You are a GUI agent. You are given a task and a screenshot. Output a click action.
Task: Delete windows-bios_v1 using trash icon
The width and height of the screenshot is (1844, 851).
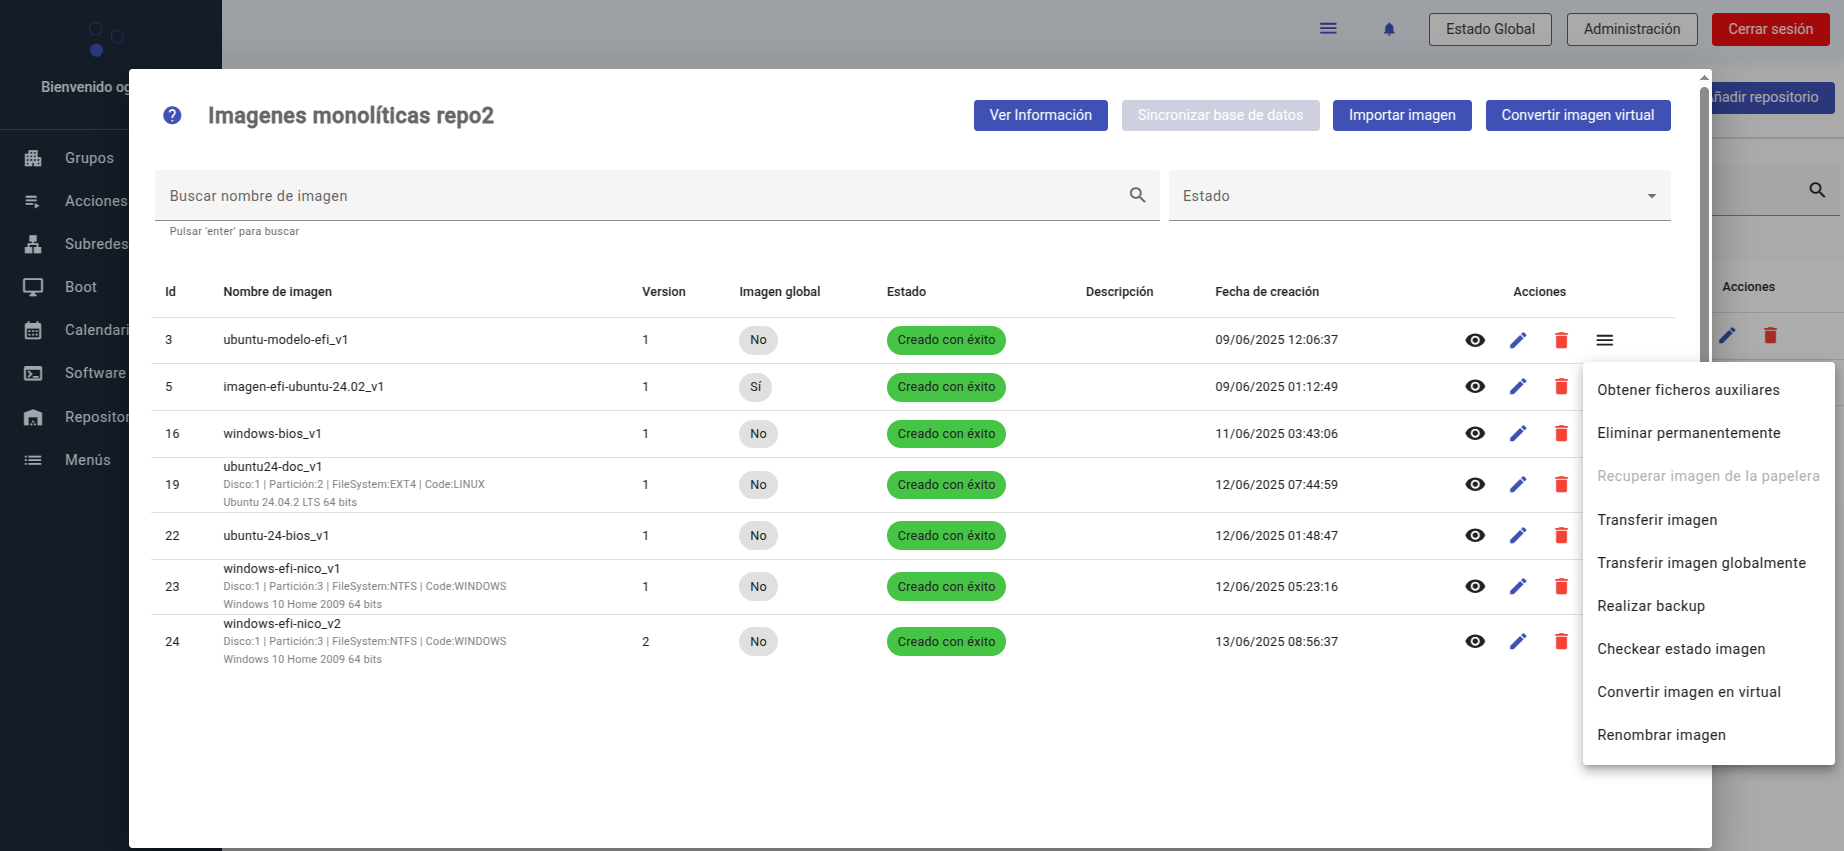pyautogui.click(x=1561, y=434)
